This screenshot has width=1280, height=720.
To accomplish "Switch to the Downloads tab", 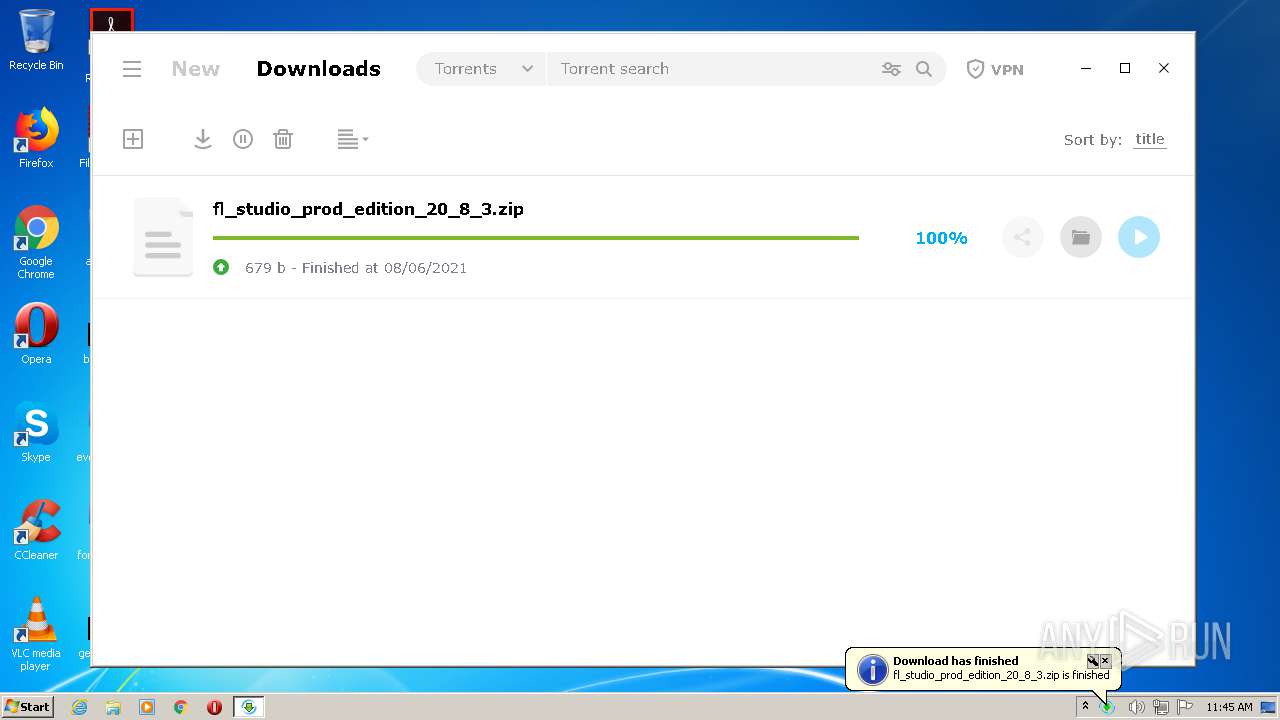I will pos(318,69).
